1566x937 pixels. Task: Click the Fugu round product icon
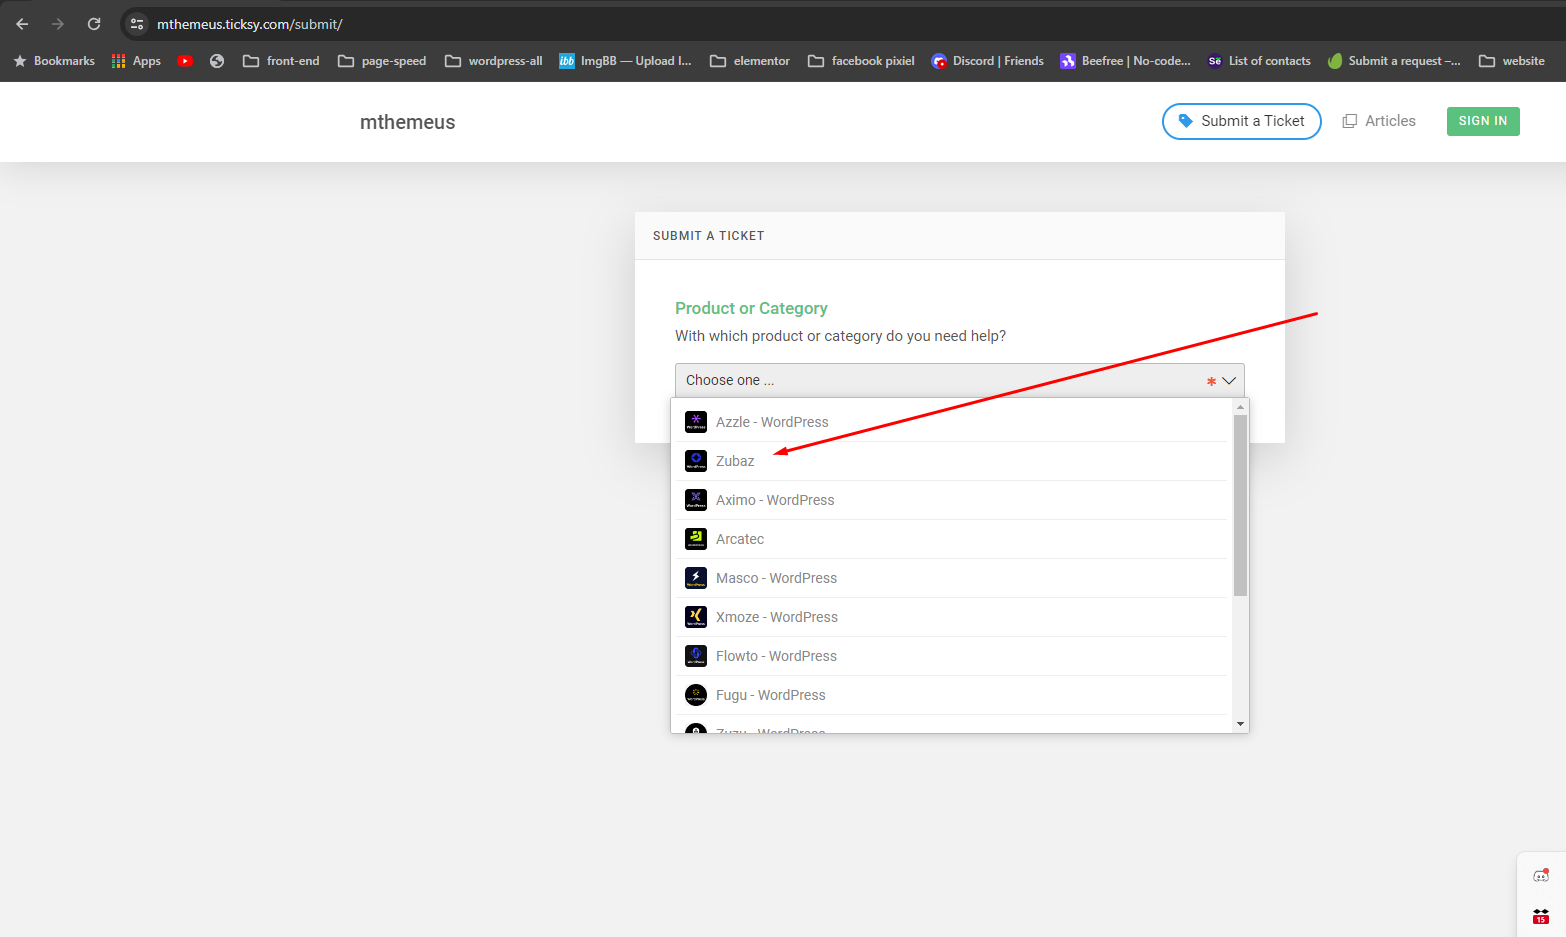tap(696, 695)
